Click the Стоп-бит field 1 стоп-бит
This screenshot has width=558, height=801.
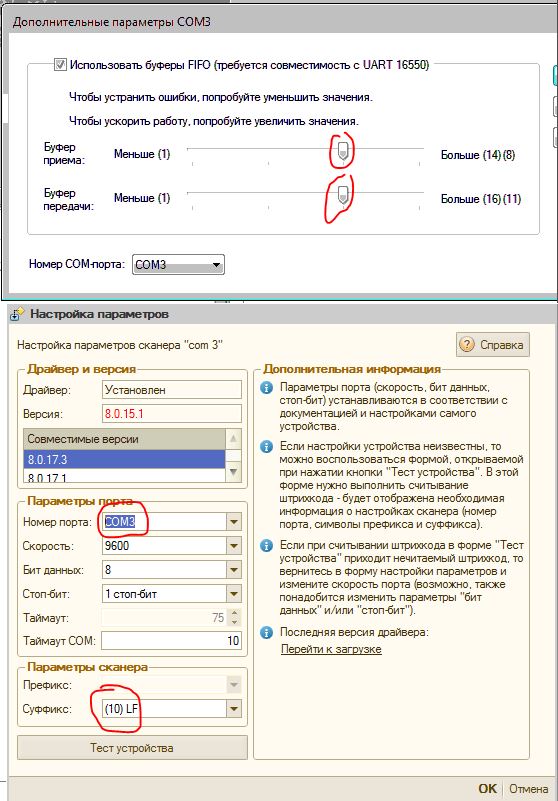coord(165,594)
